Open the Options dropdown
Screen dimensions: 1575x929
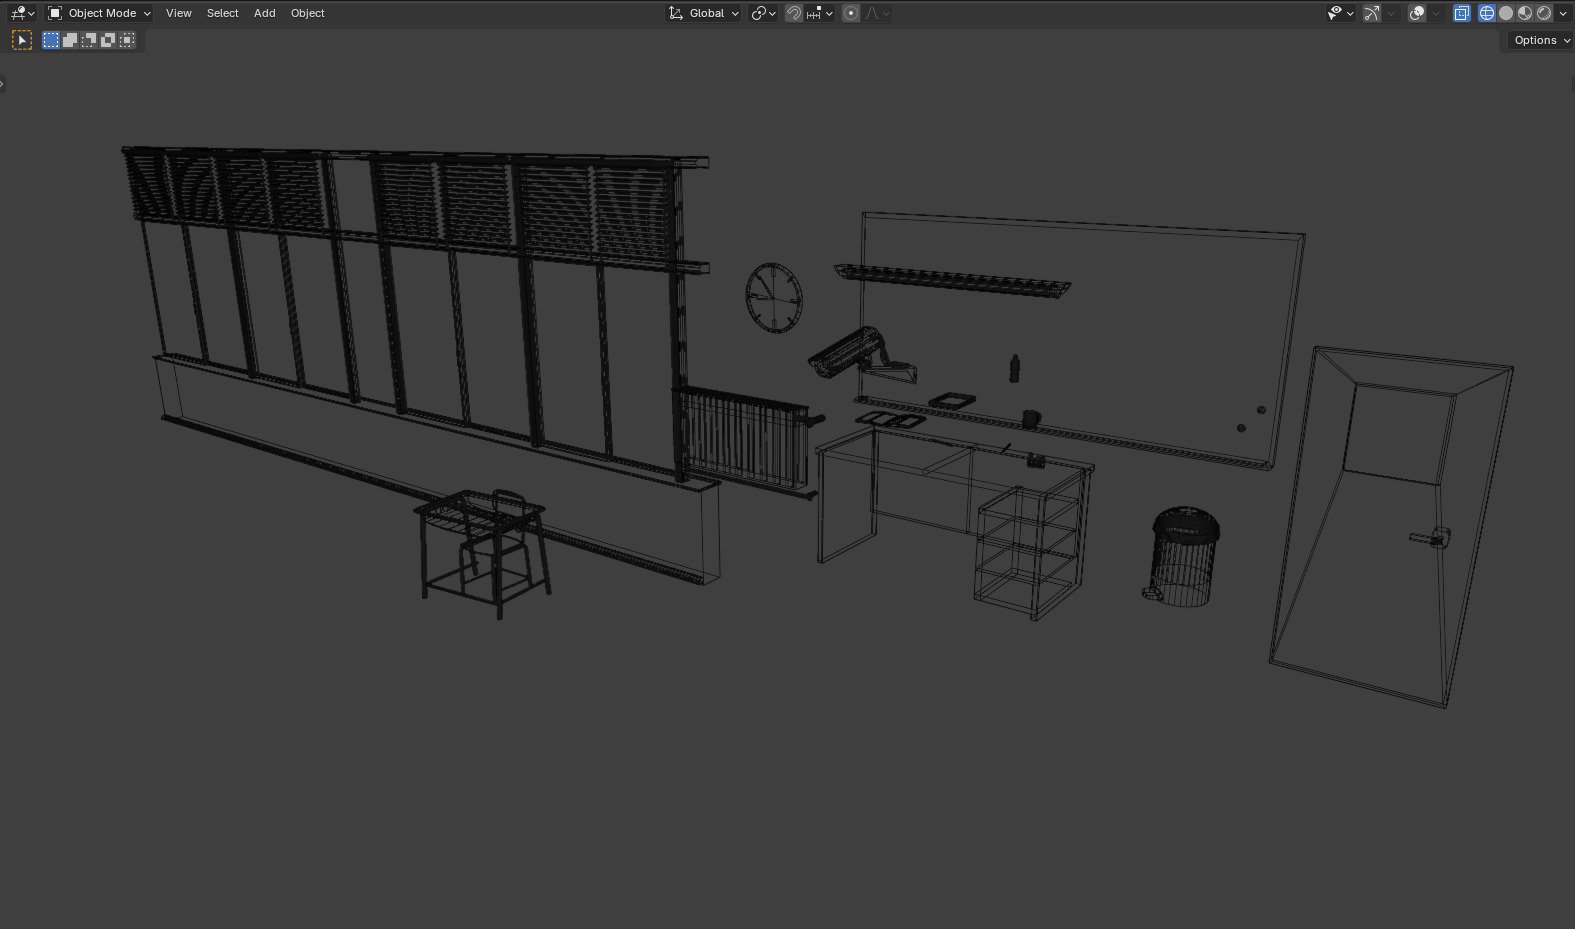pyautogui.click(x=1541, y=40)
